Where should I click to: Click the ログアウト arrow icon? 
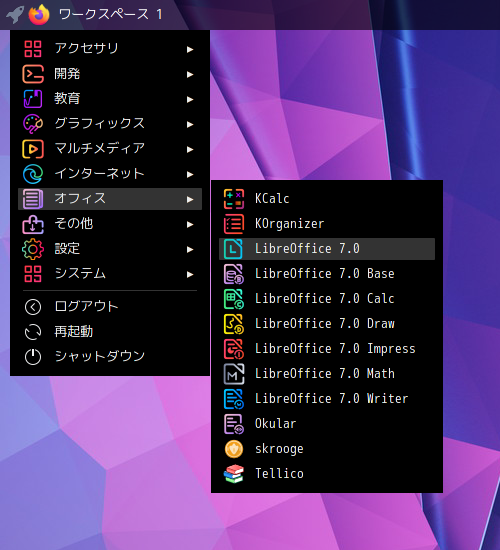[x=33, y=307]
